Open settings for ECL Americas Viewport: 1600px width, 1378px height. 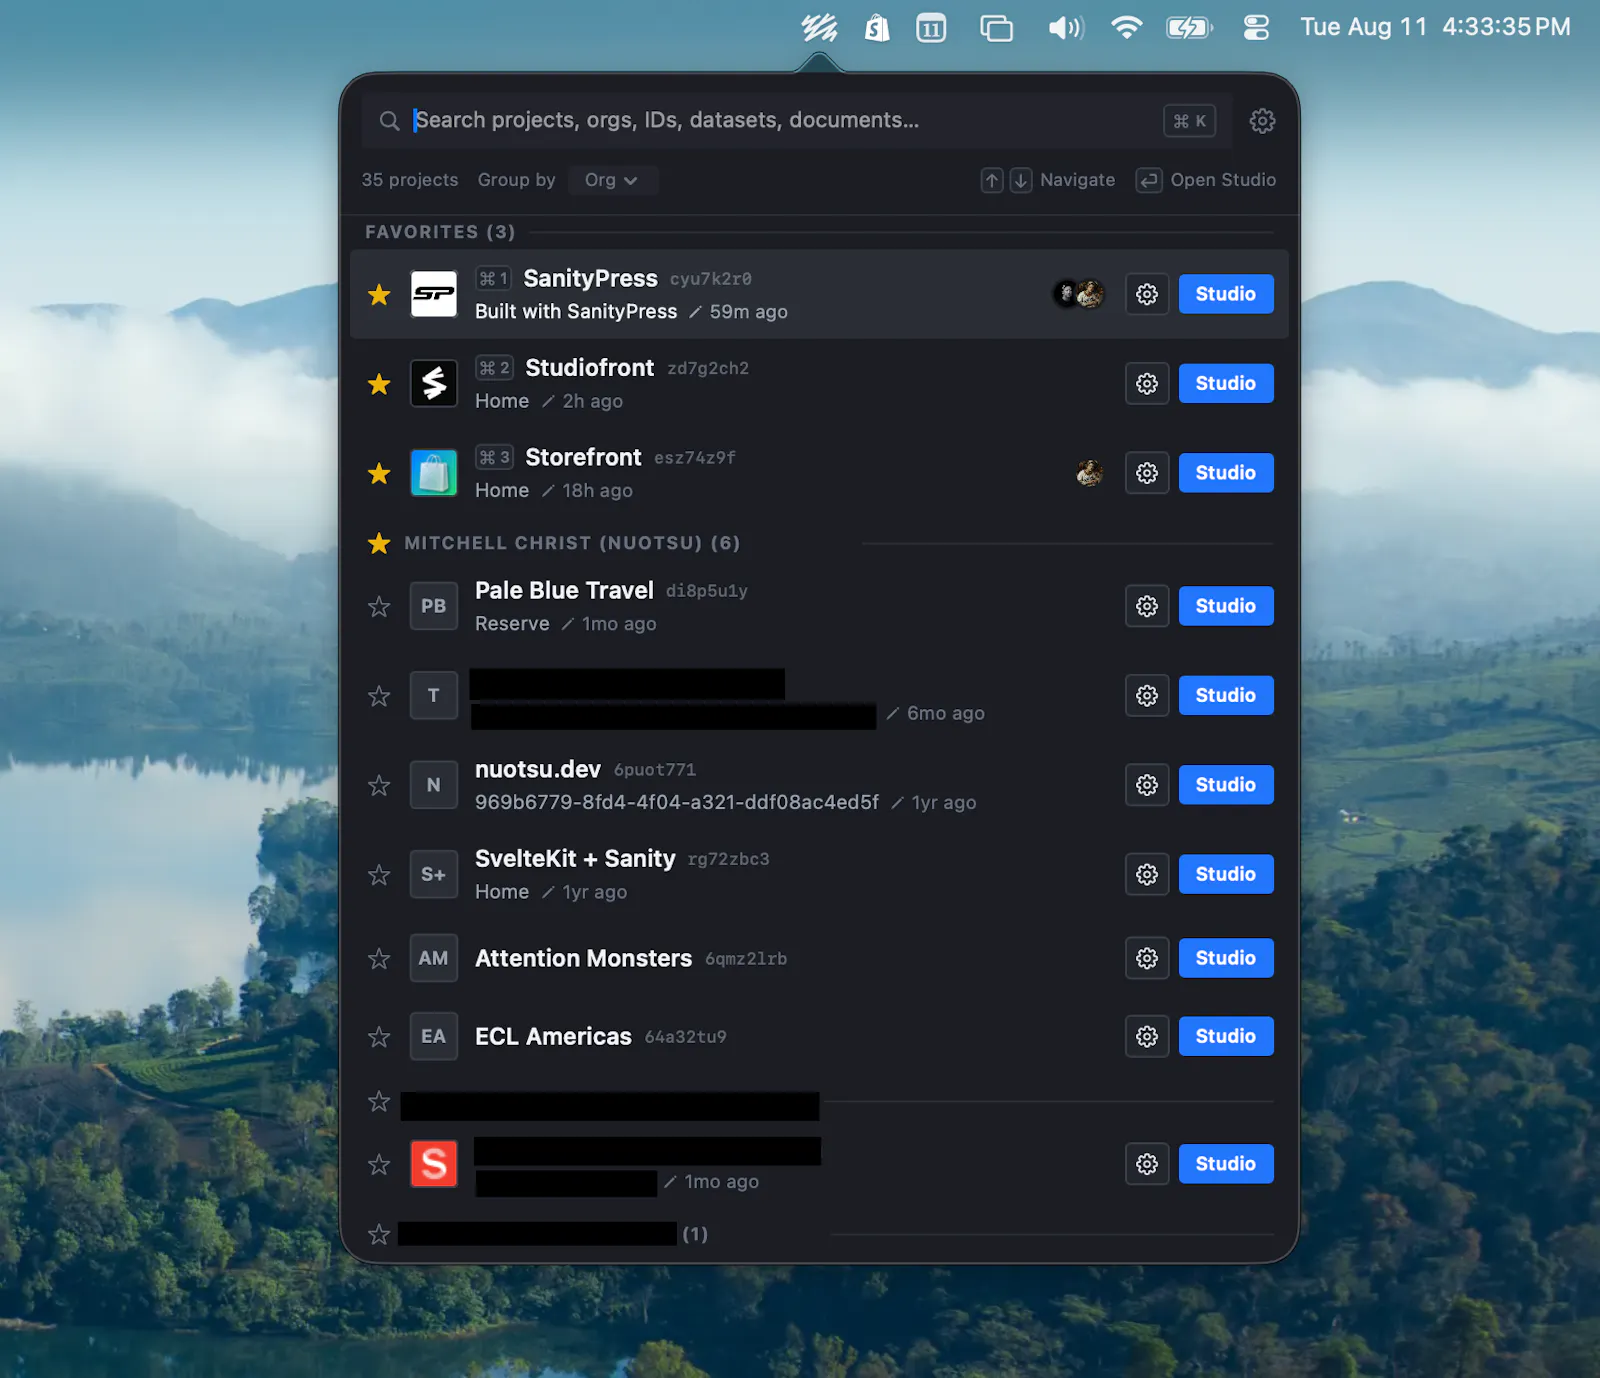point(1147,1036)
